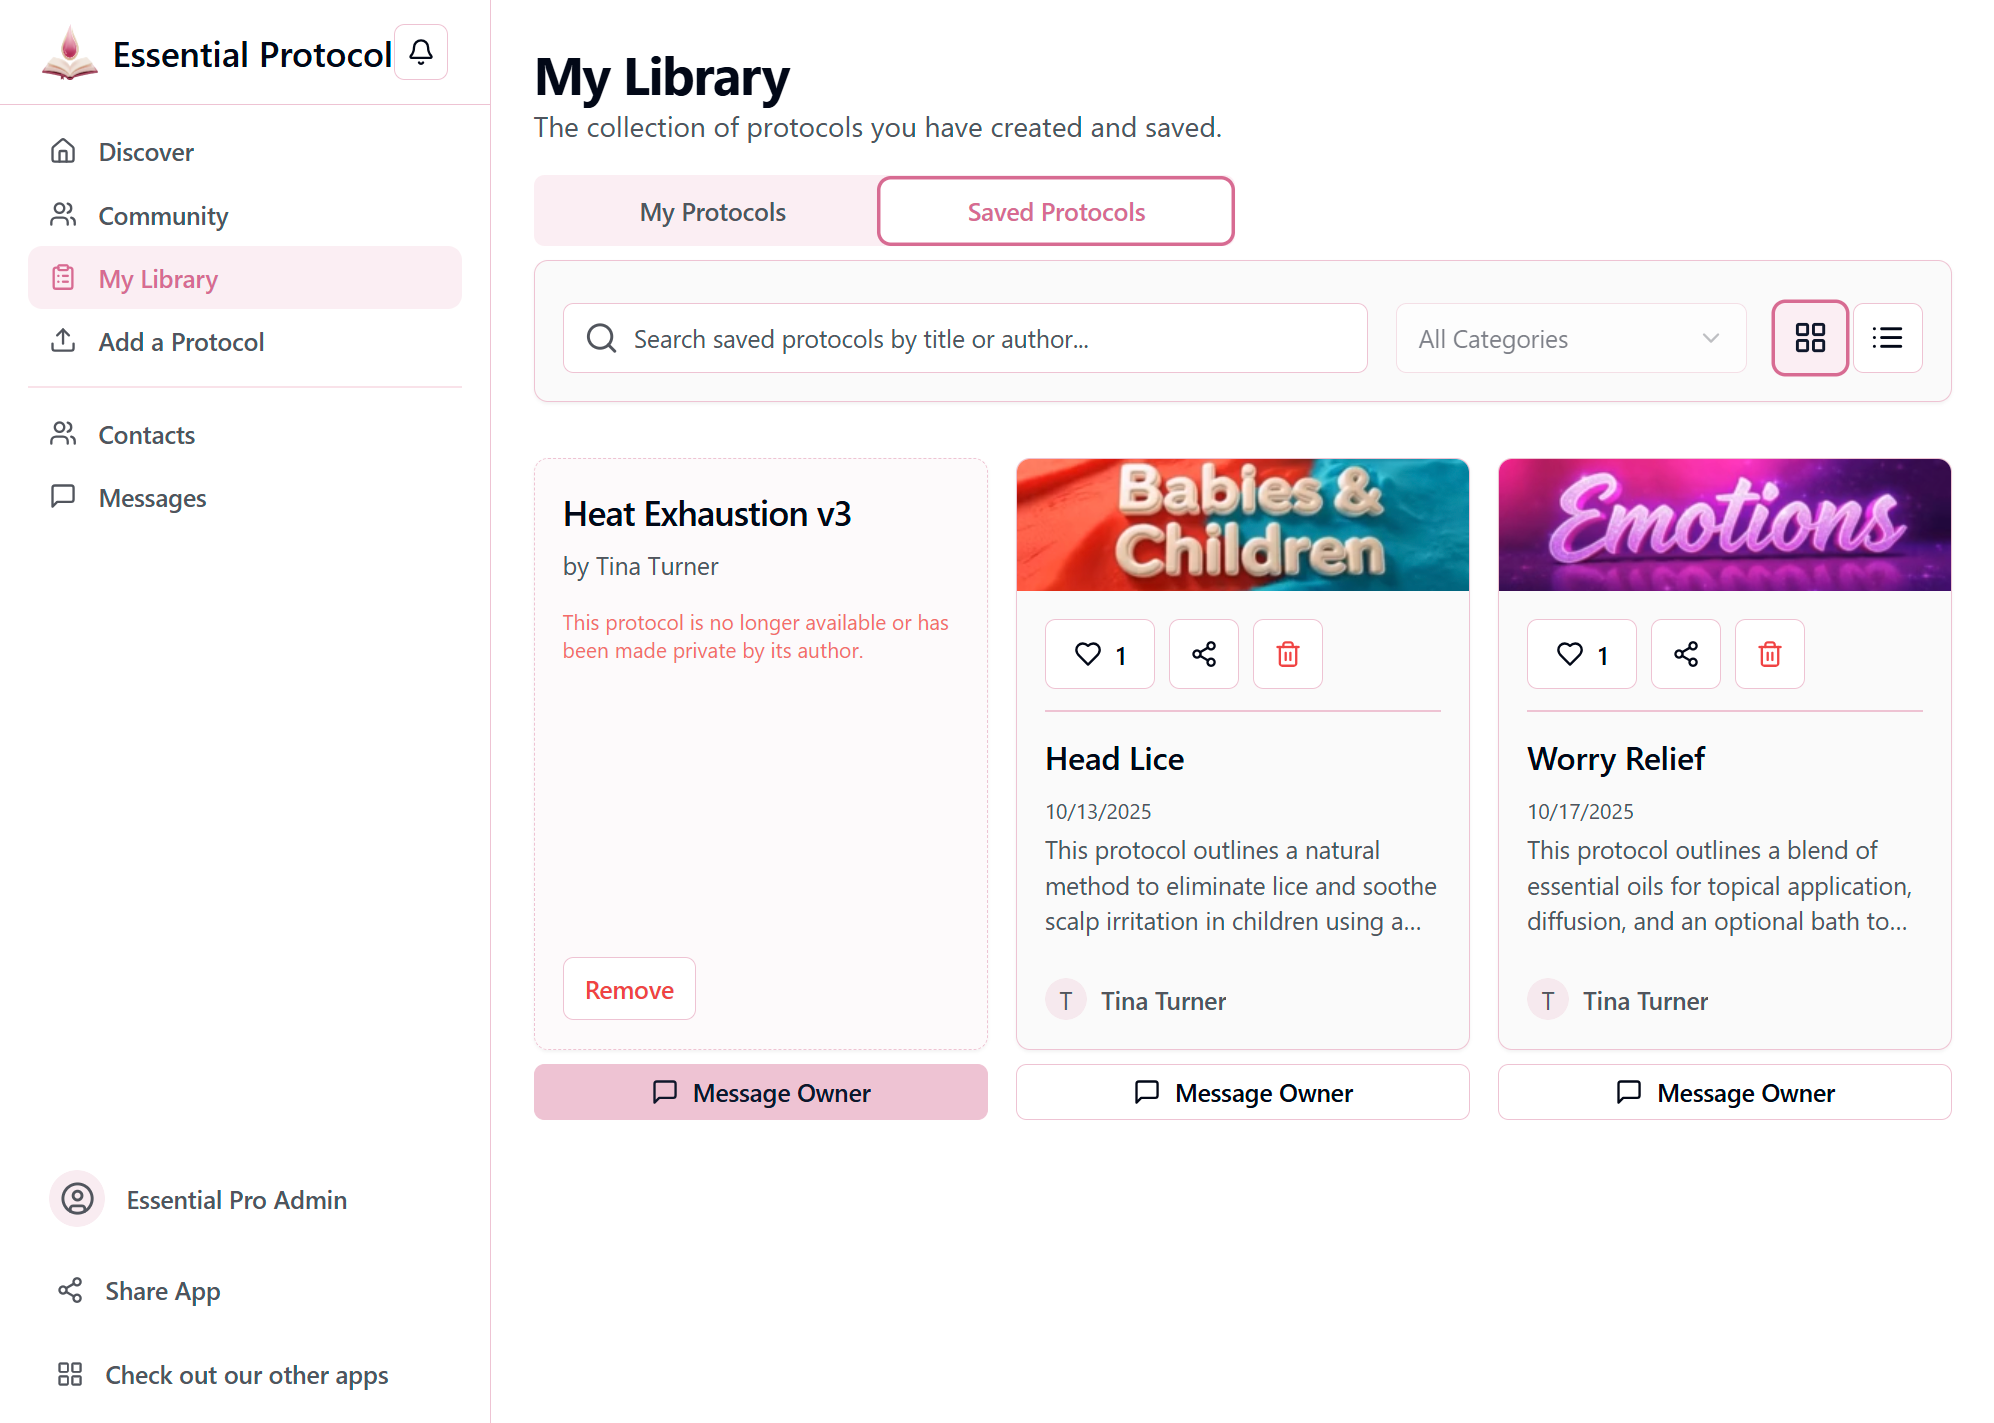Screen dimensions: 1994x1423
Task: Open the Babies & Children thumbnail
Action: [x=1242, y=525]
